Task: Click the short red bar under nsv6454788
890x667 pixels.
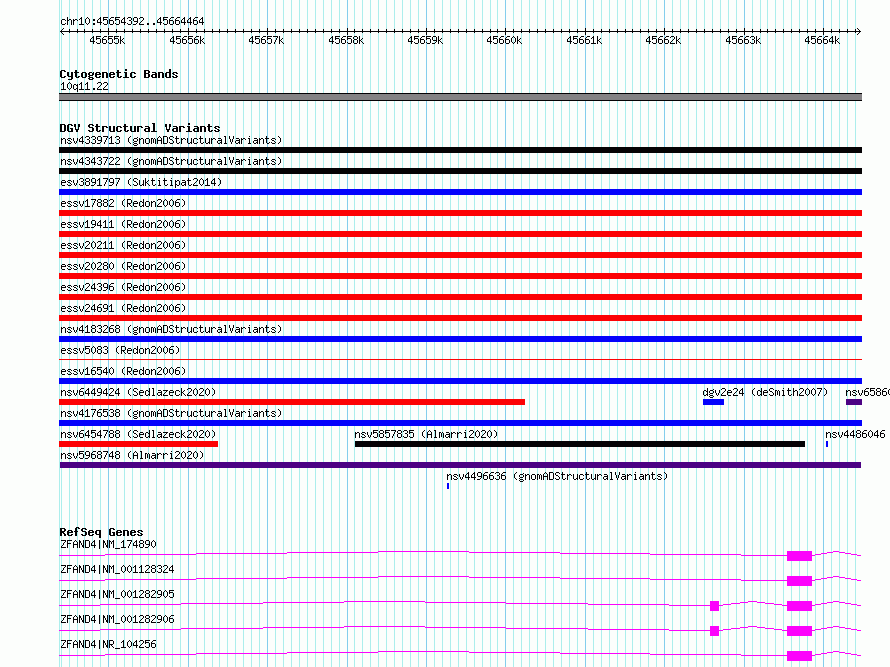Action: coord(138,444)
